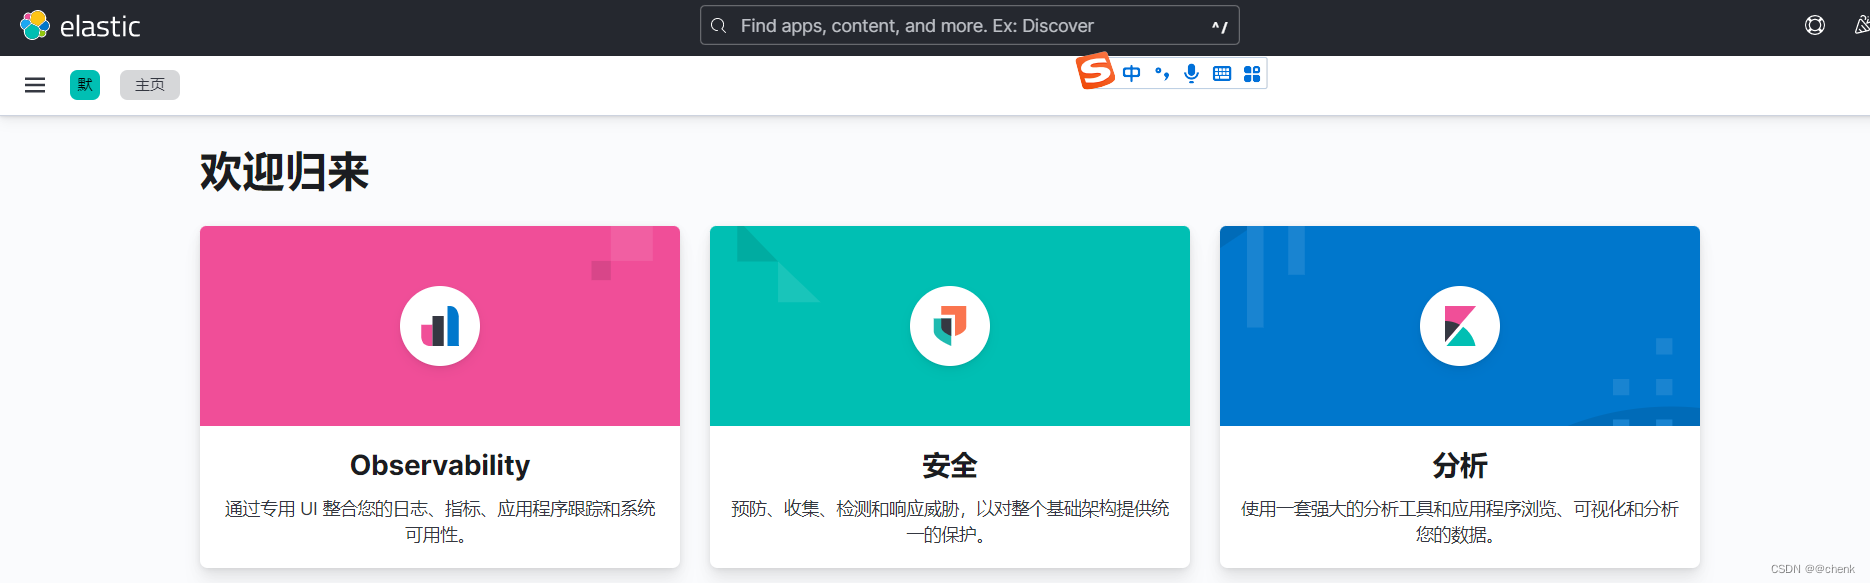This screenshot has height=583, width=1870.
Task: Click the 安全 card description text
Action: (950, 522)
